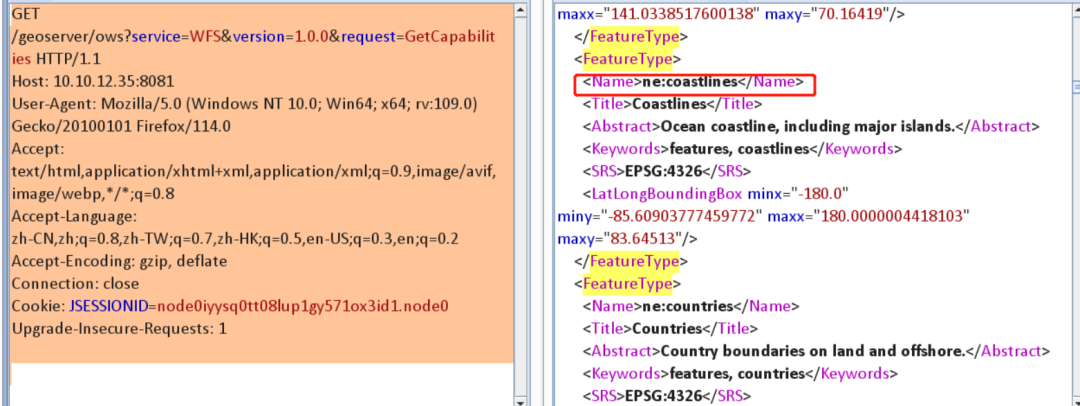This screenshot has height=406, width=1080.
Task: Click the 'zh-CN,zh;q=0.8' language value line
Action: (x=236, y=239)
